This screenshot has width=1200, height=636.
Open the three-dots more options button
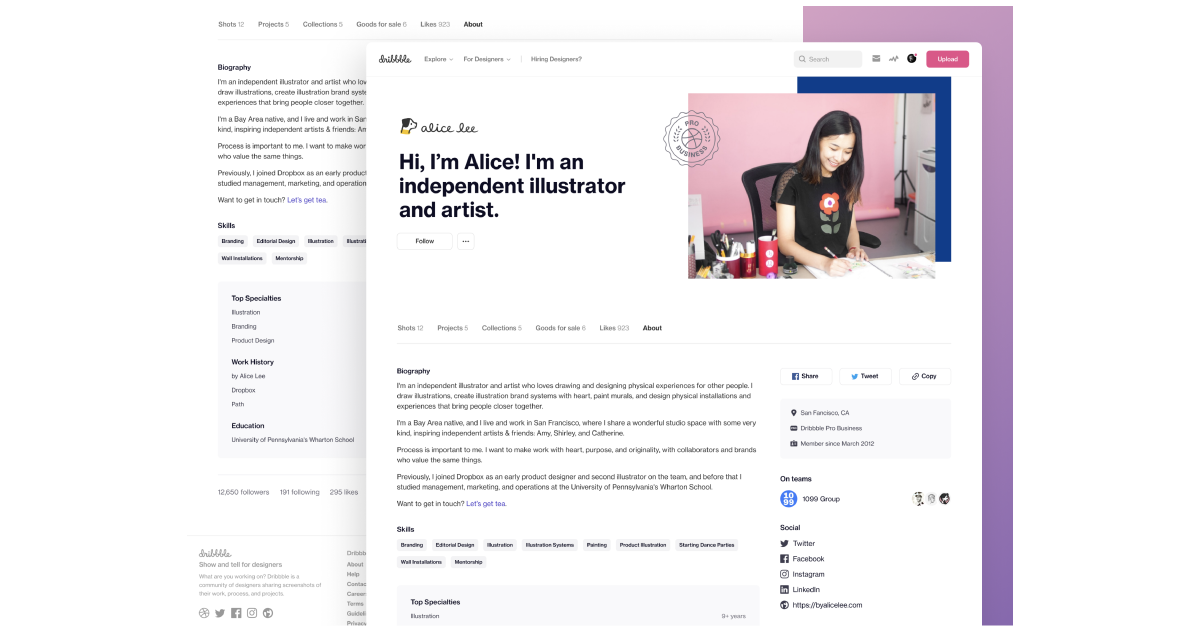pyautogui.click(x=465, y=241)
